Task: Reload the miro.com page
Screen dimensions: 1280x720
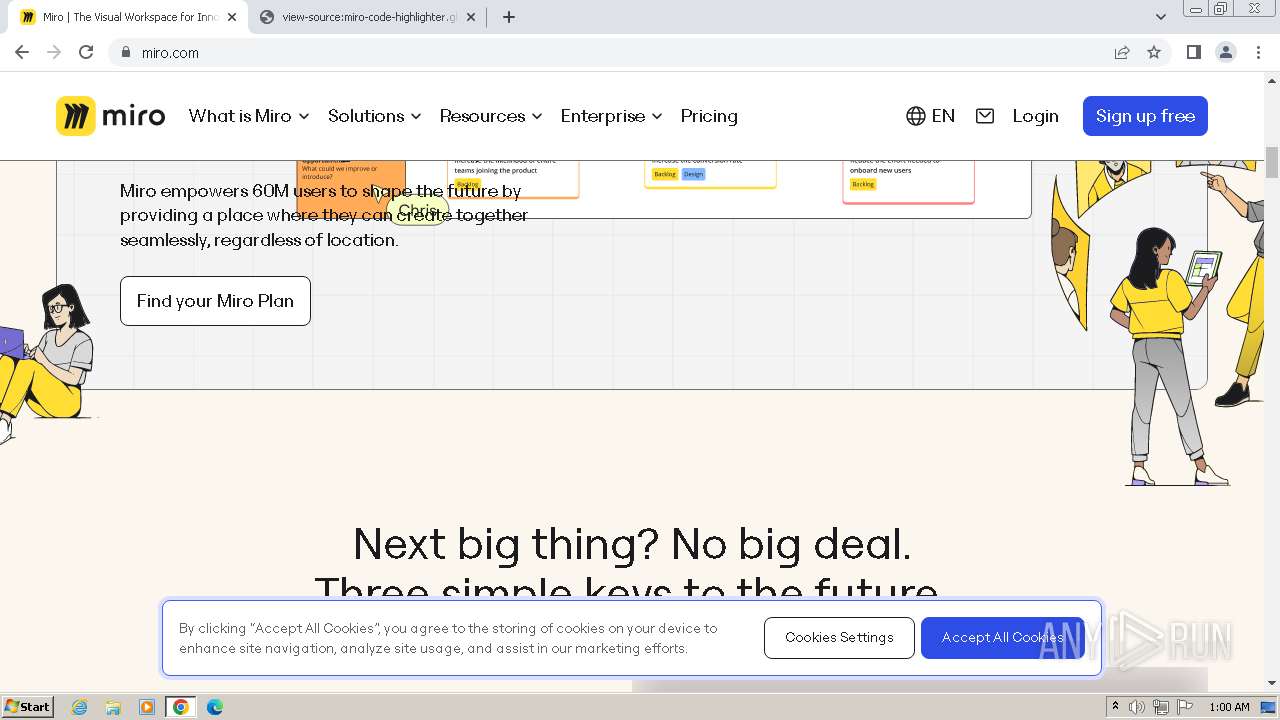Action: coord(86,52)
